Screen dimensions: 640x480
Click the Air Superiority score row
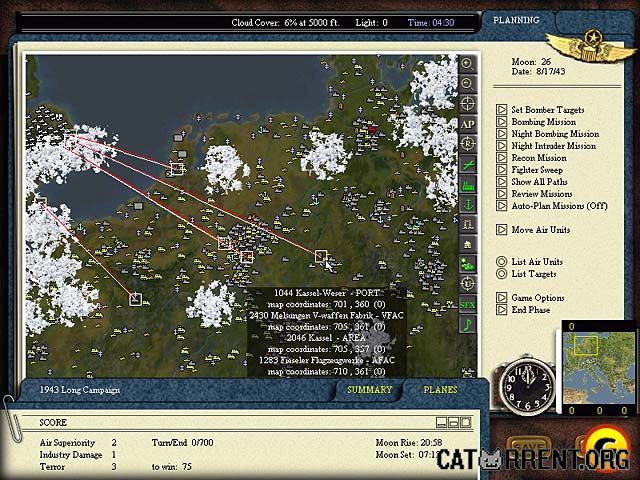(x=78, y=442)
